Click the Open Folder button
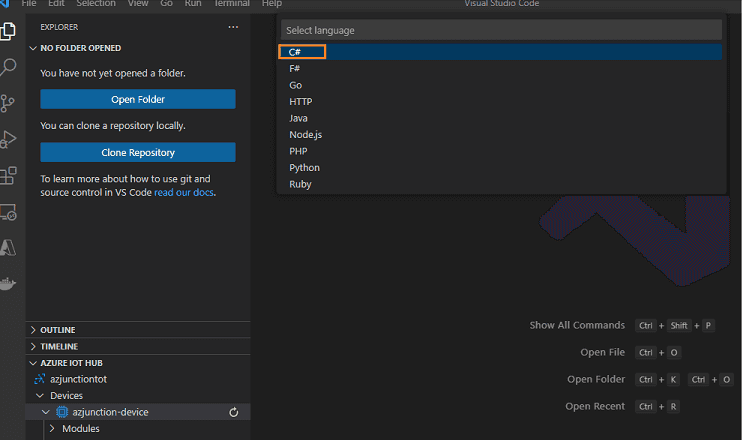Image resolution: width=742 pixels, height=440 pixels. [x=138, y=99]
